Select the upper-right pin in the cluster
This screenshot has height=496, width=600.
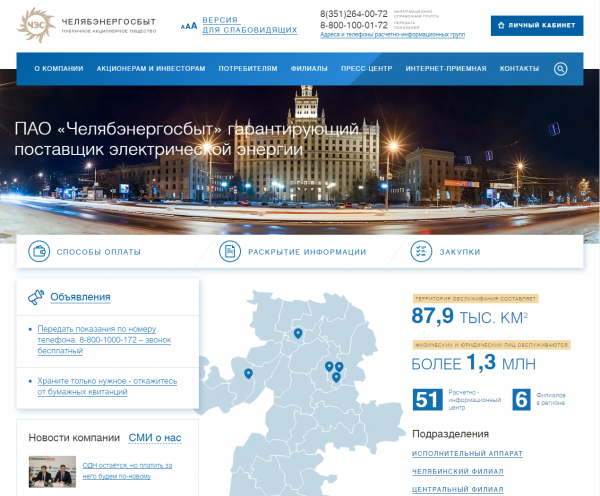(x=339, y=367)
